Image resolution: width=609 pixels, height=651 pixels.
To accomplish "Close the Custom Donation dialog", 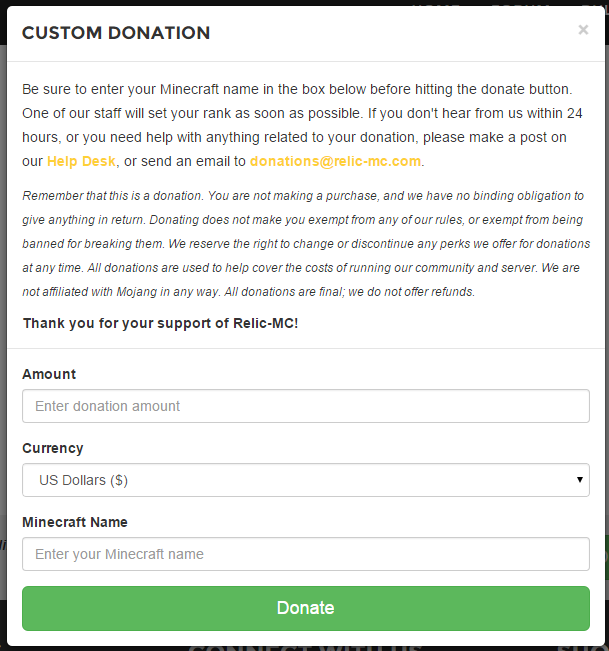I will point(583,30).
